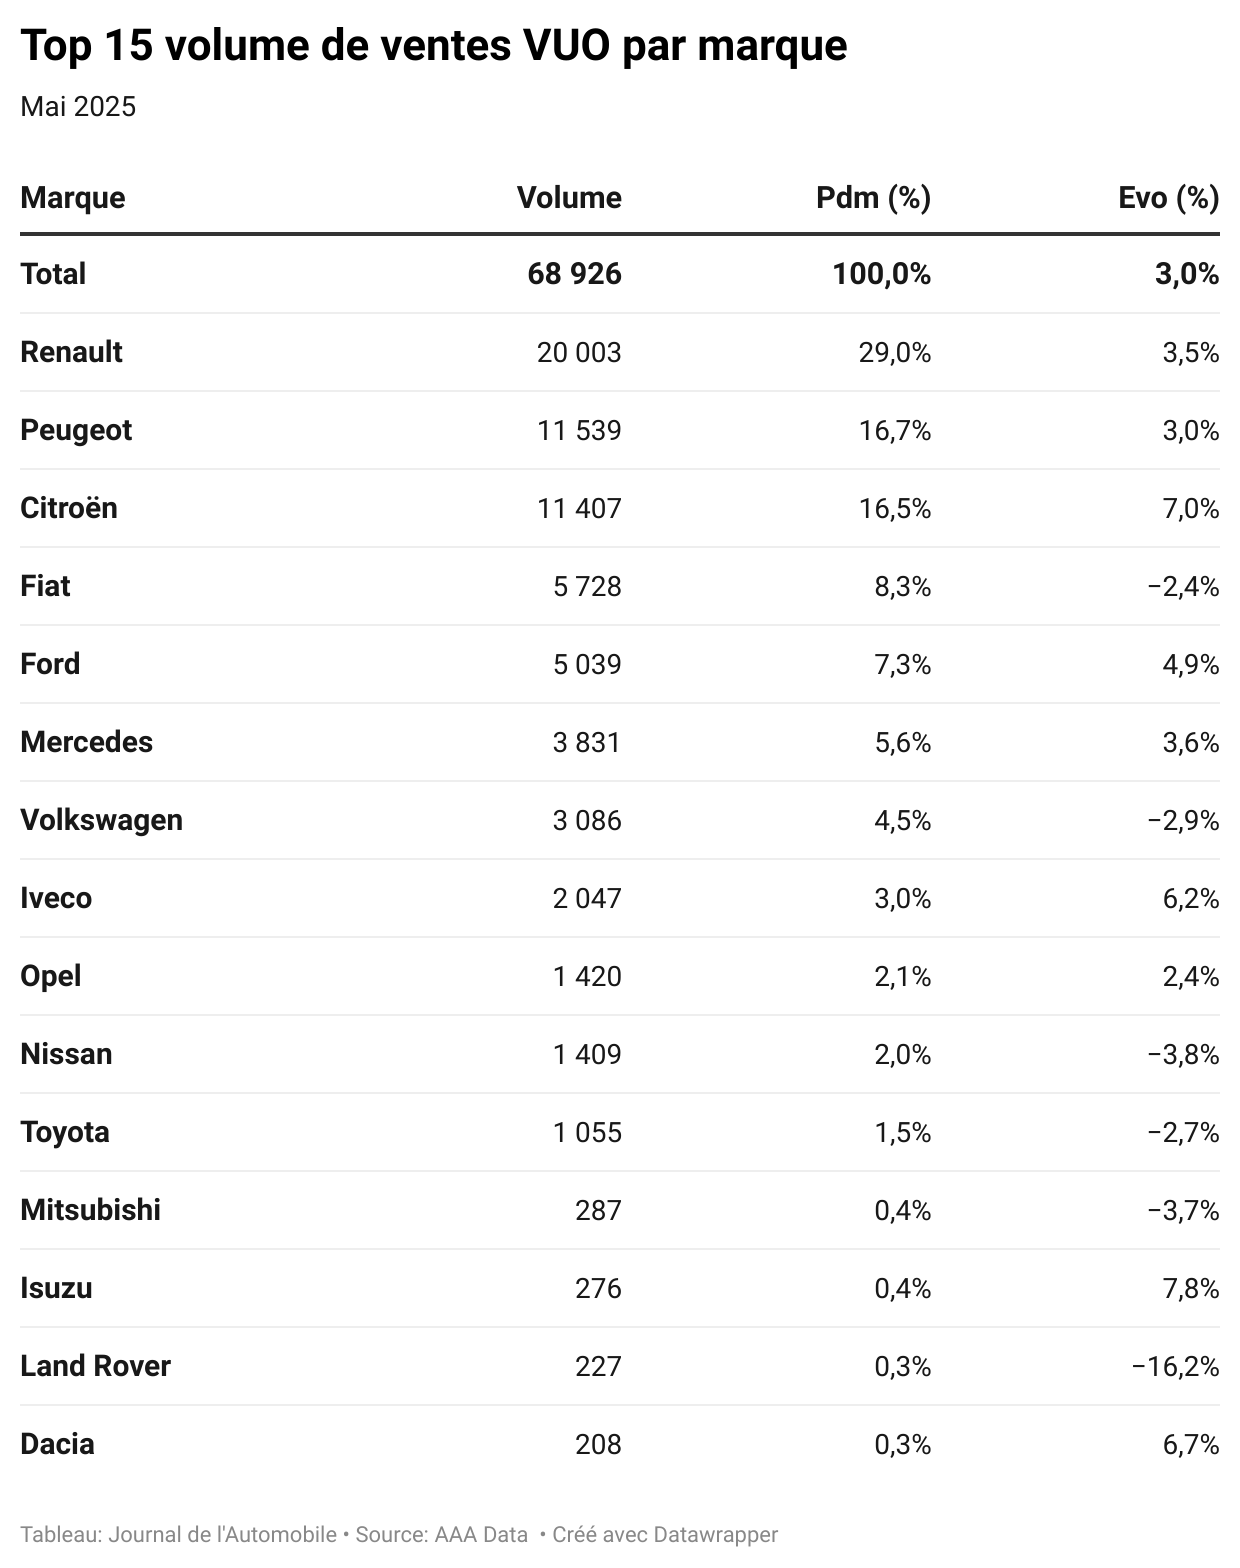Viewport: 1240px width, 1568px height.
Task: Click the Total volume 68 926
Action: tap(574, 274)
